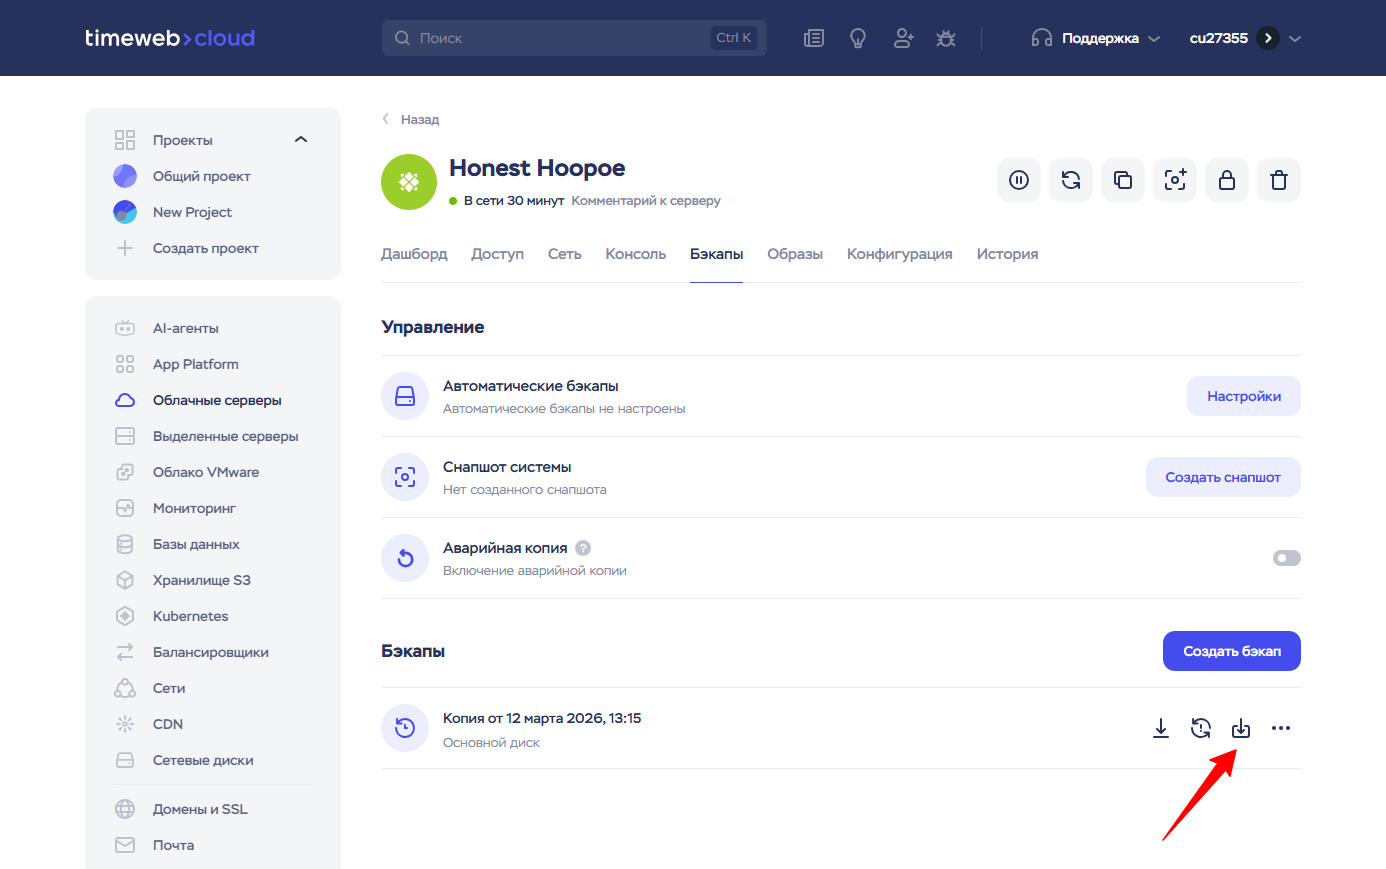
Task: Enable the Аварийная копия toggle
Action: click(x=1286, y=558)
